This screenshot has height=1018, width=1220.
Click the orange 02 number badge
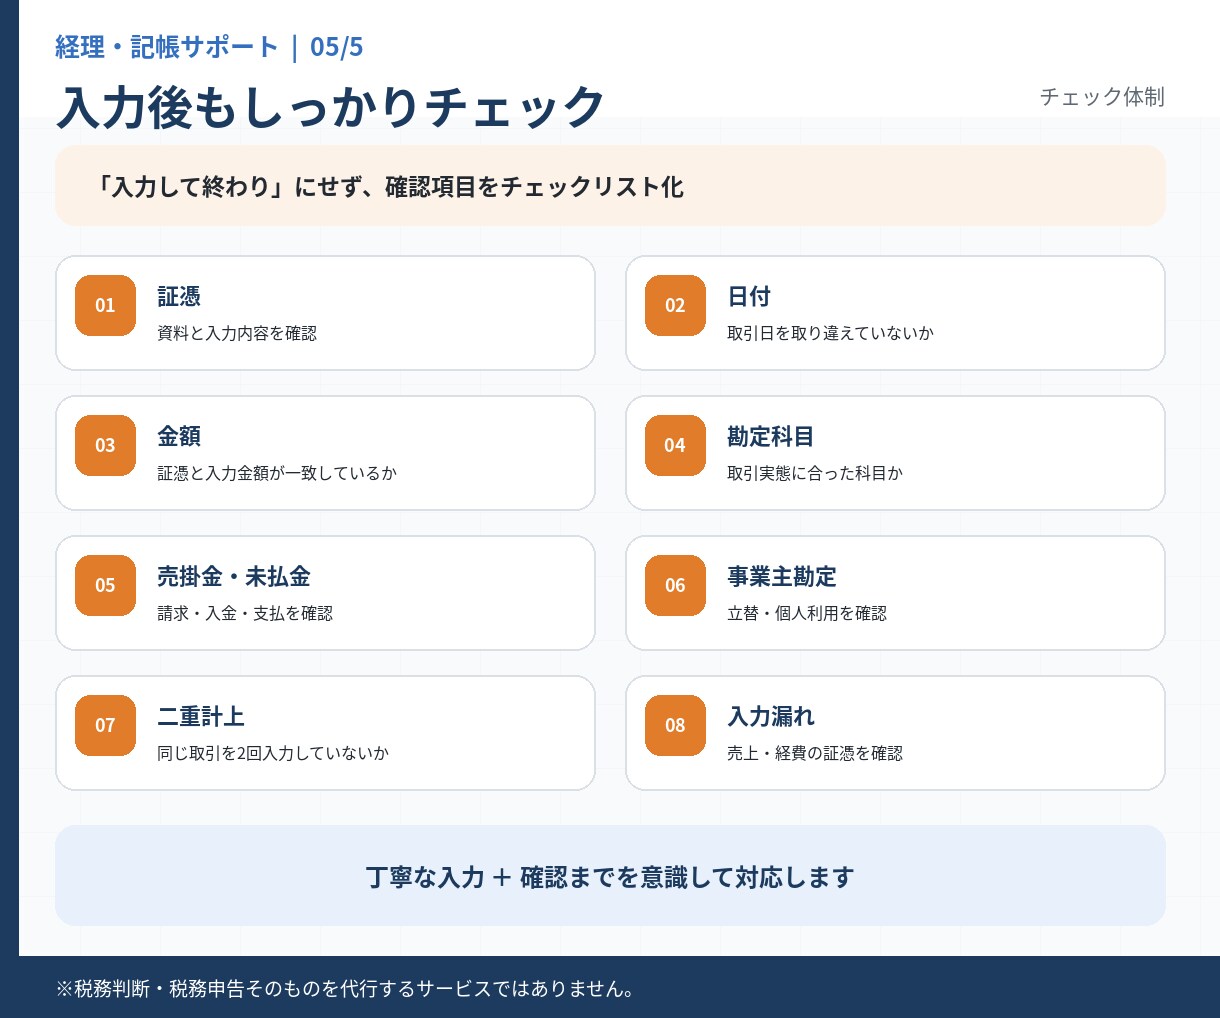point(675,305)
